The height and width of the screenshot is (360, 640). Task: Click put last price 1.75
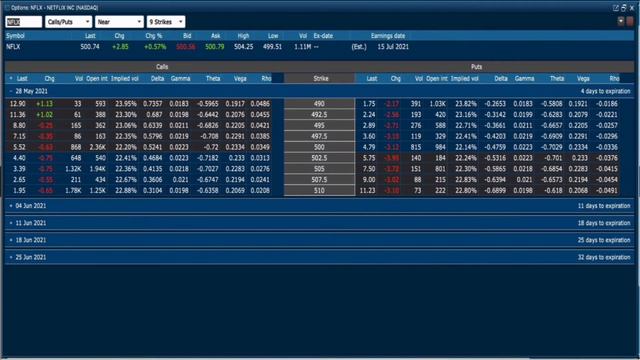tap(369, 104)
